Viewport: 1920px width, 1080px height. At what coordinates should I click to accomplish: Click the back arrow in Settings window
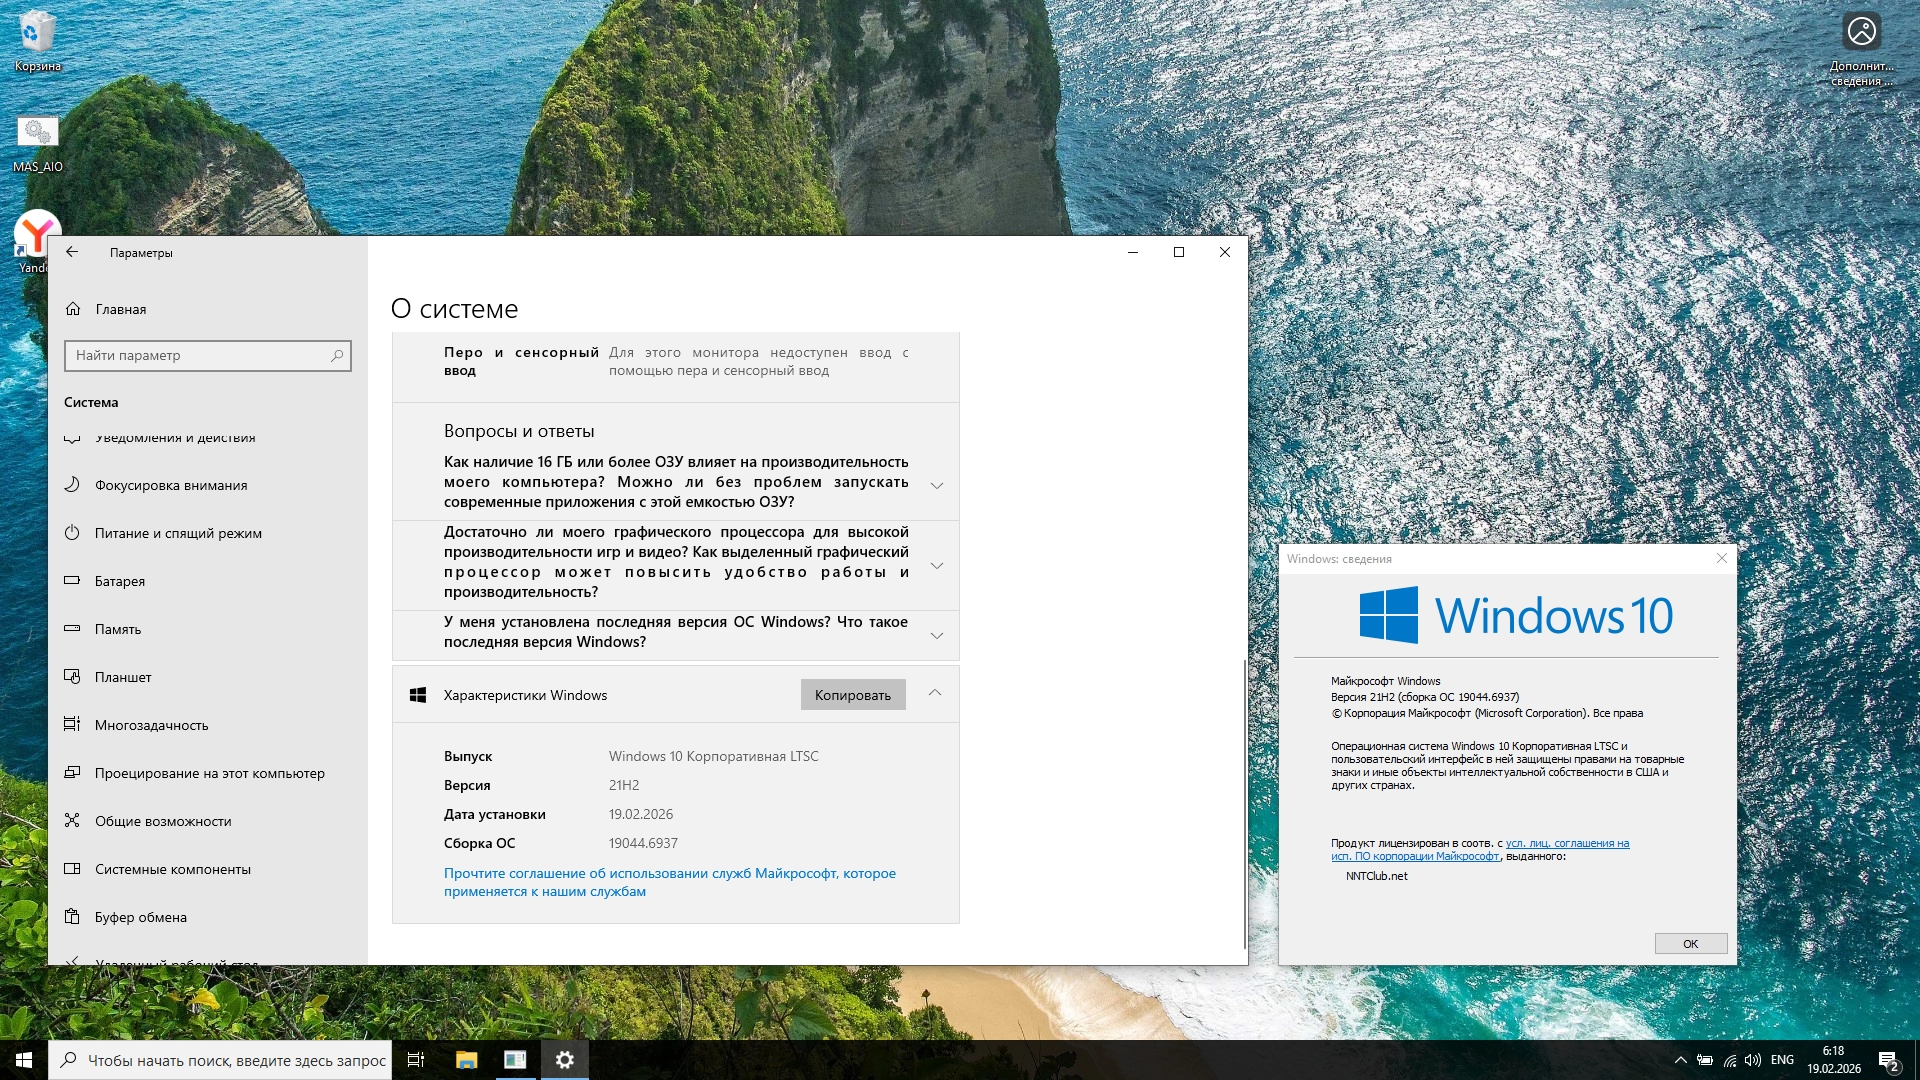tap(72, 252)
